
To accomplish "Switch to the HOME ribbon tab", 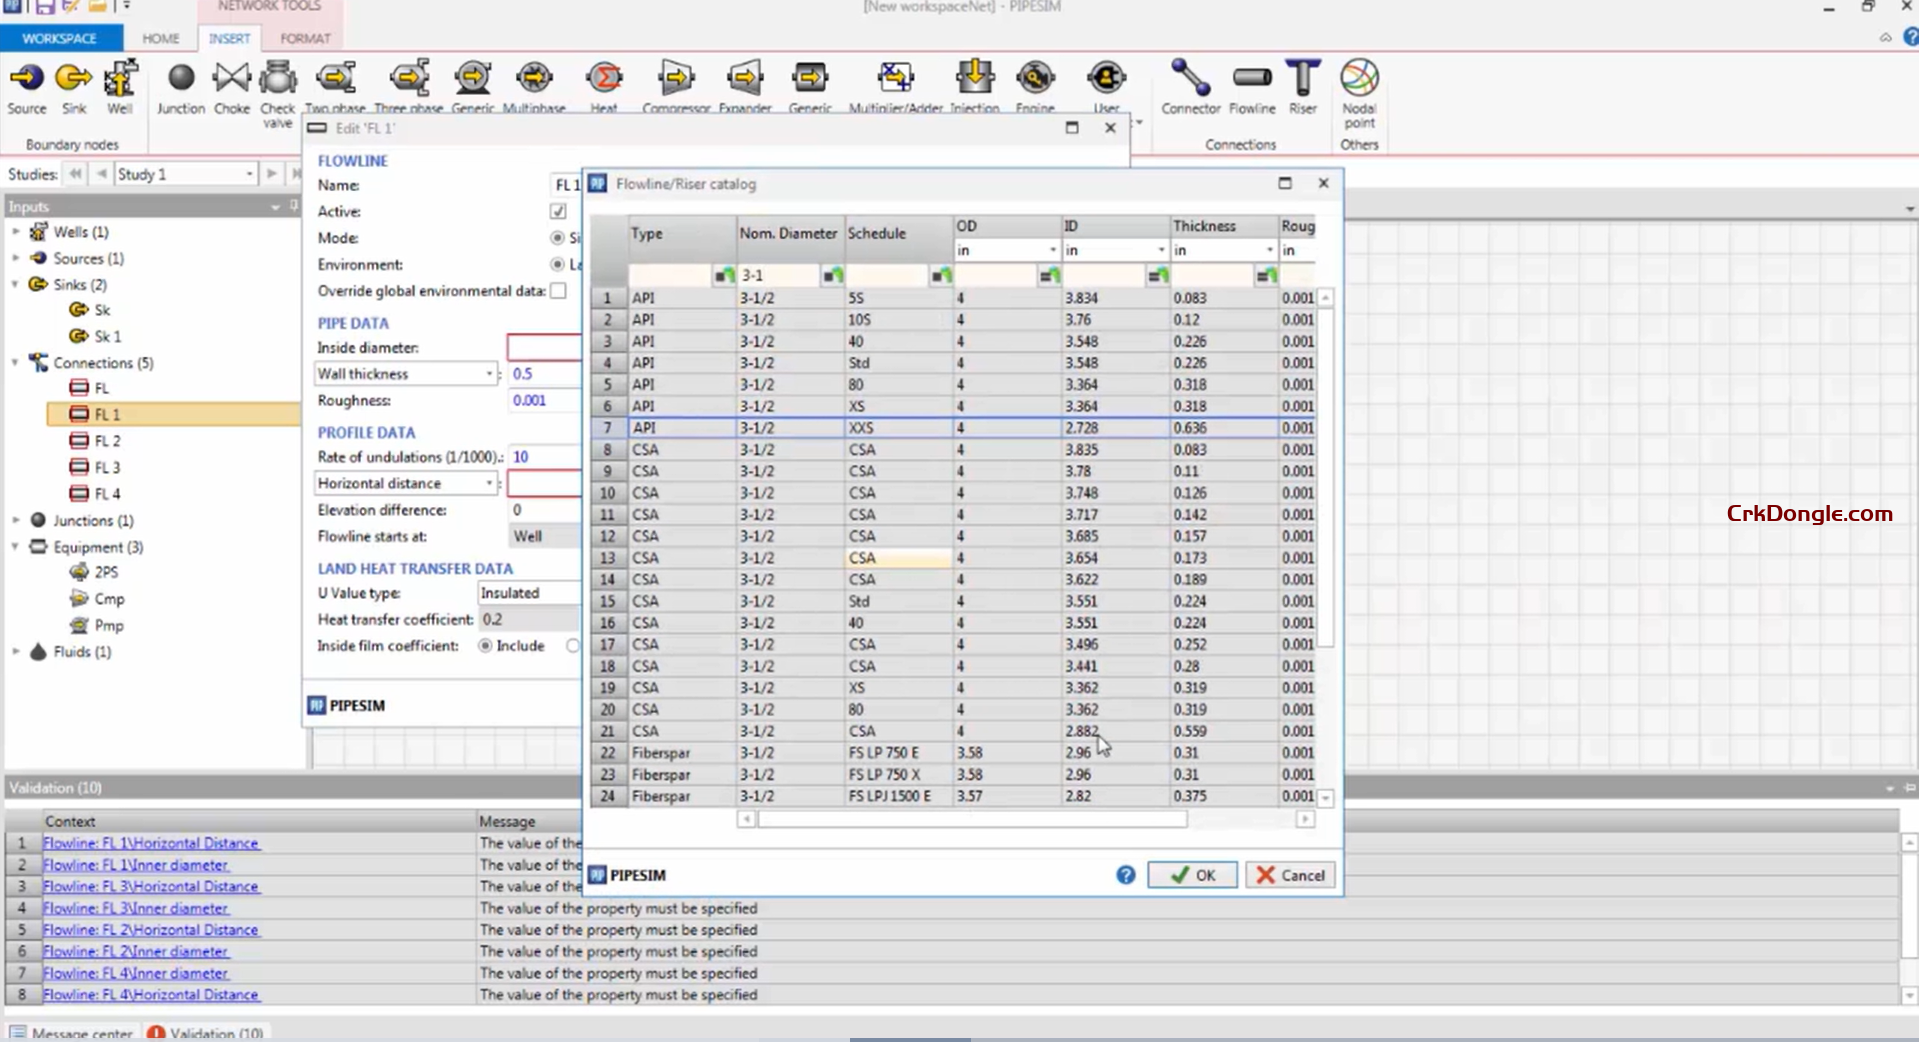I will click(160, 38).
